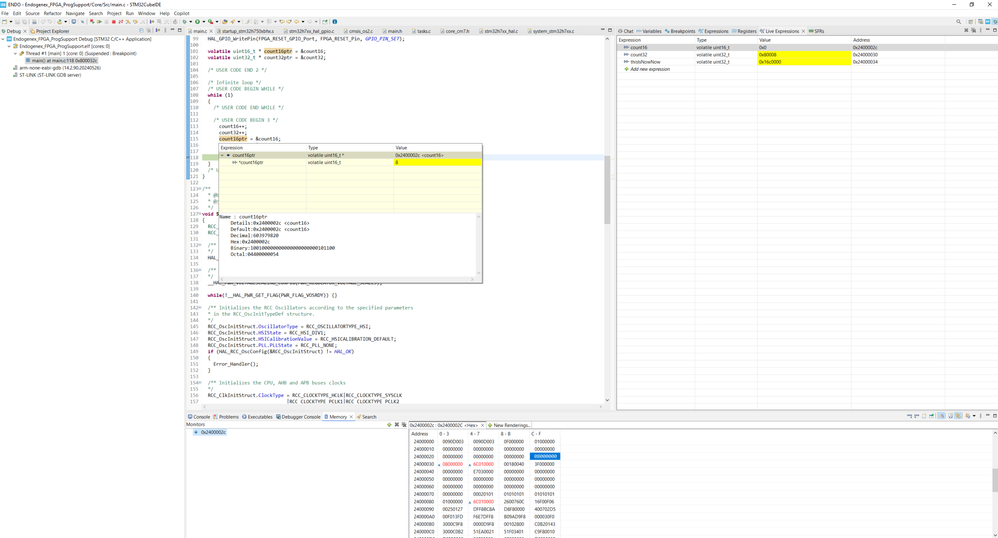Image resolution: width=998 pixels, height=538 pixels.
Task: Collapse count16ptr row in hover popup
Action: pos(222,155)
